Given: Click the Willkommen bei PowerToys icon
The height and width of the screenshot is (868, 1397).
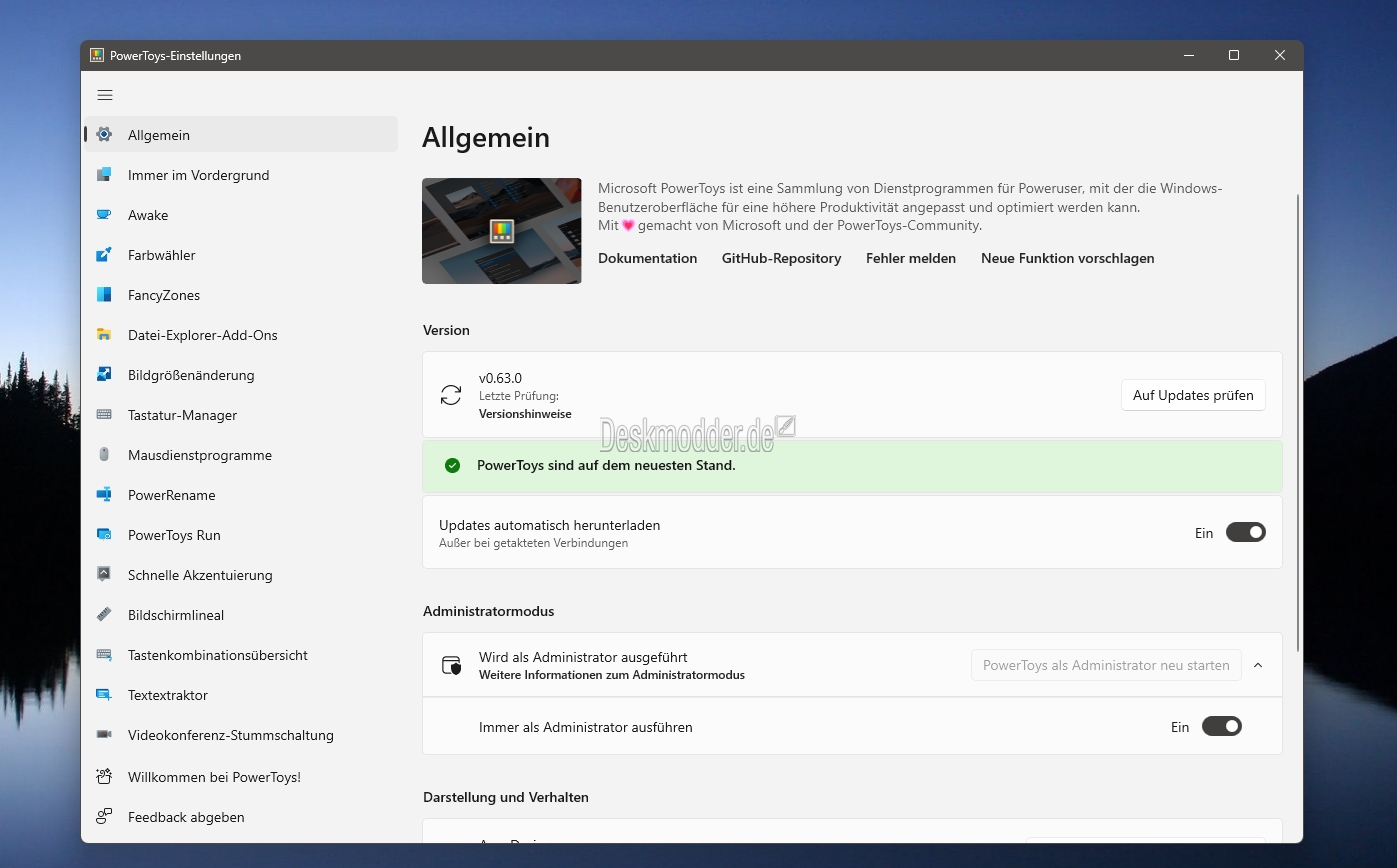Looking at the screenshot, I should pos(104,777).
